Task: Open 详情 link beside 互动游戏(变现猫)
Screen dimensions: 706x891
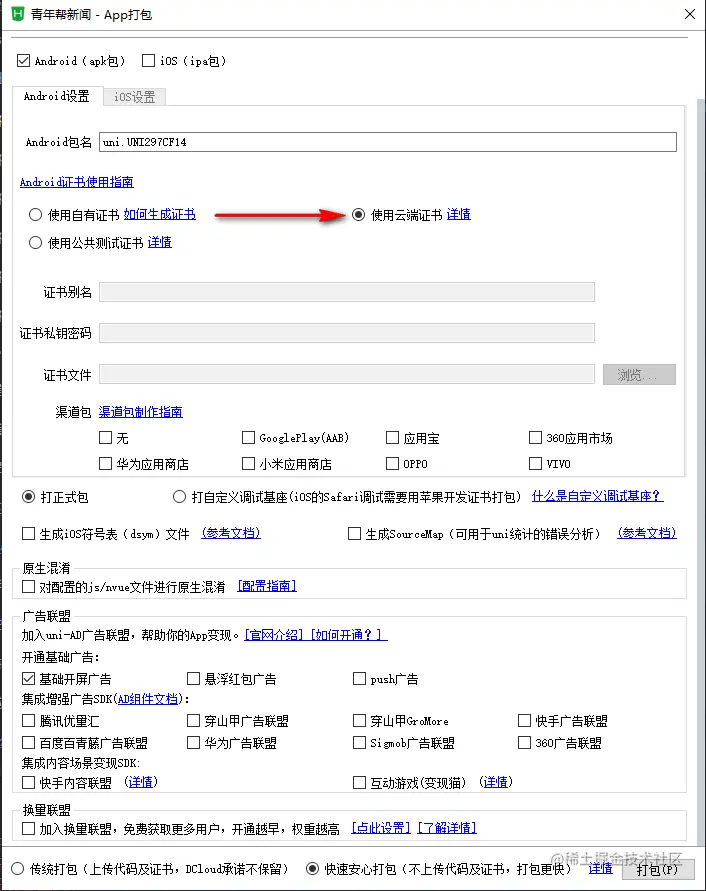Action: coord(496,782)
